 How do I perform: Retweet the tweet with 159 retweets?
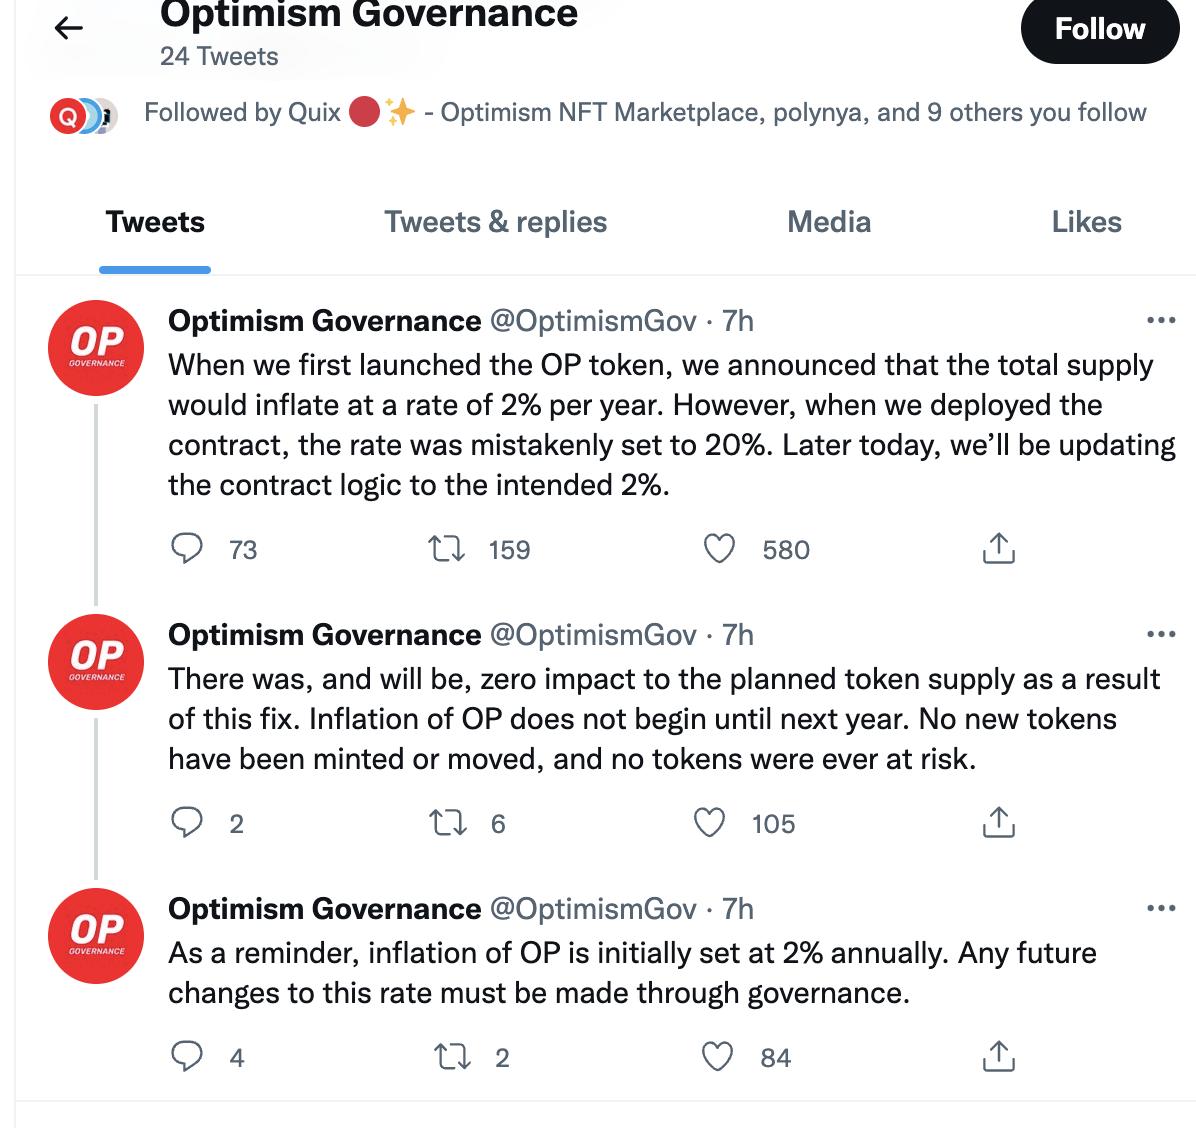447,548
